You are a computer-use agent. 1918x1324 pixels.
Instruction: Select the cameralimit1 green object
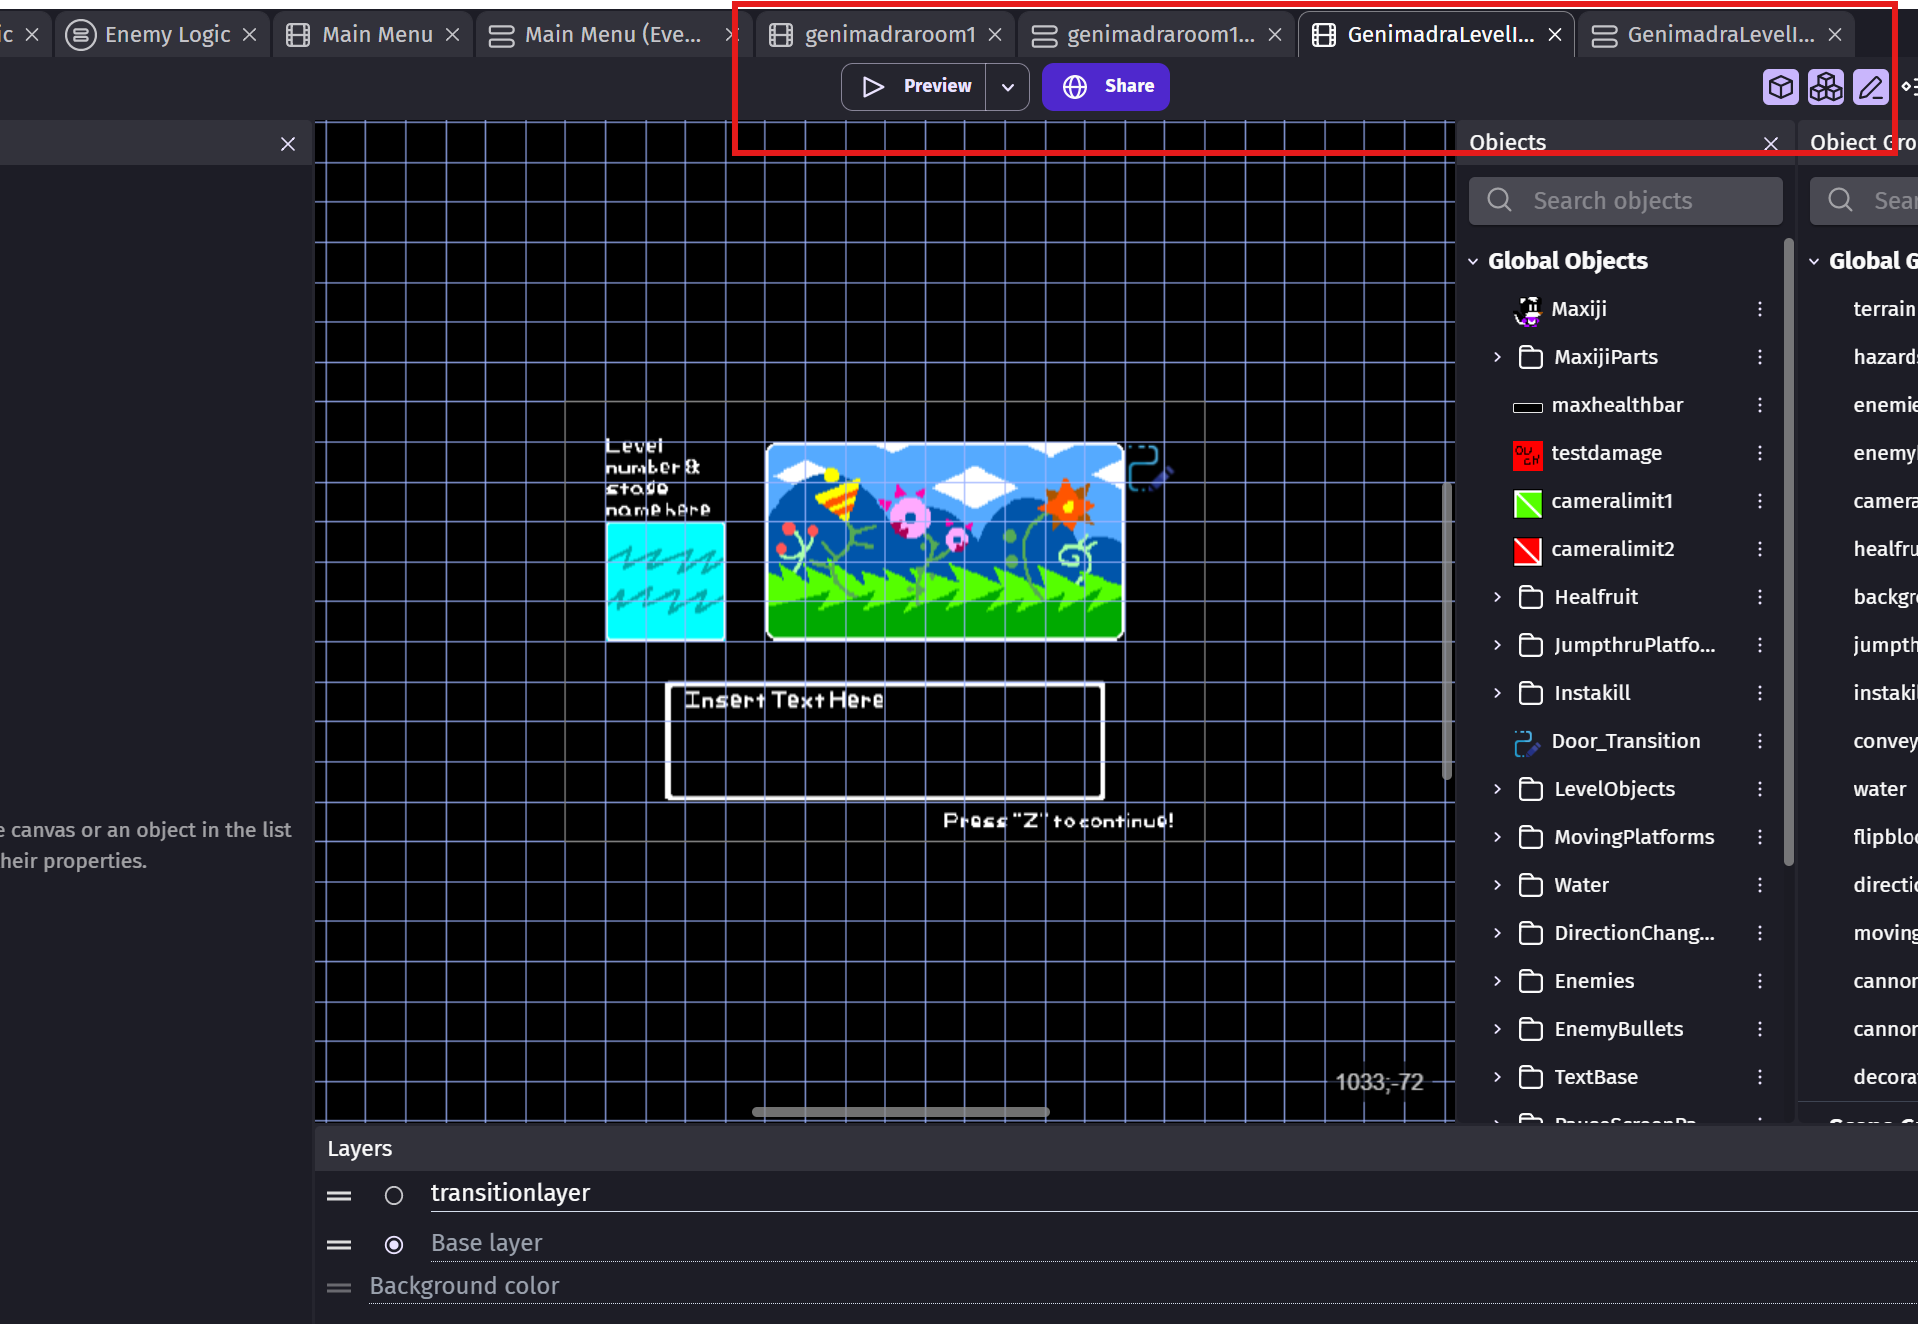pos(1527,502)
